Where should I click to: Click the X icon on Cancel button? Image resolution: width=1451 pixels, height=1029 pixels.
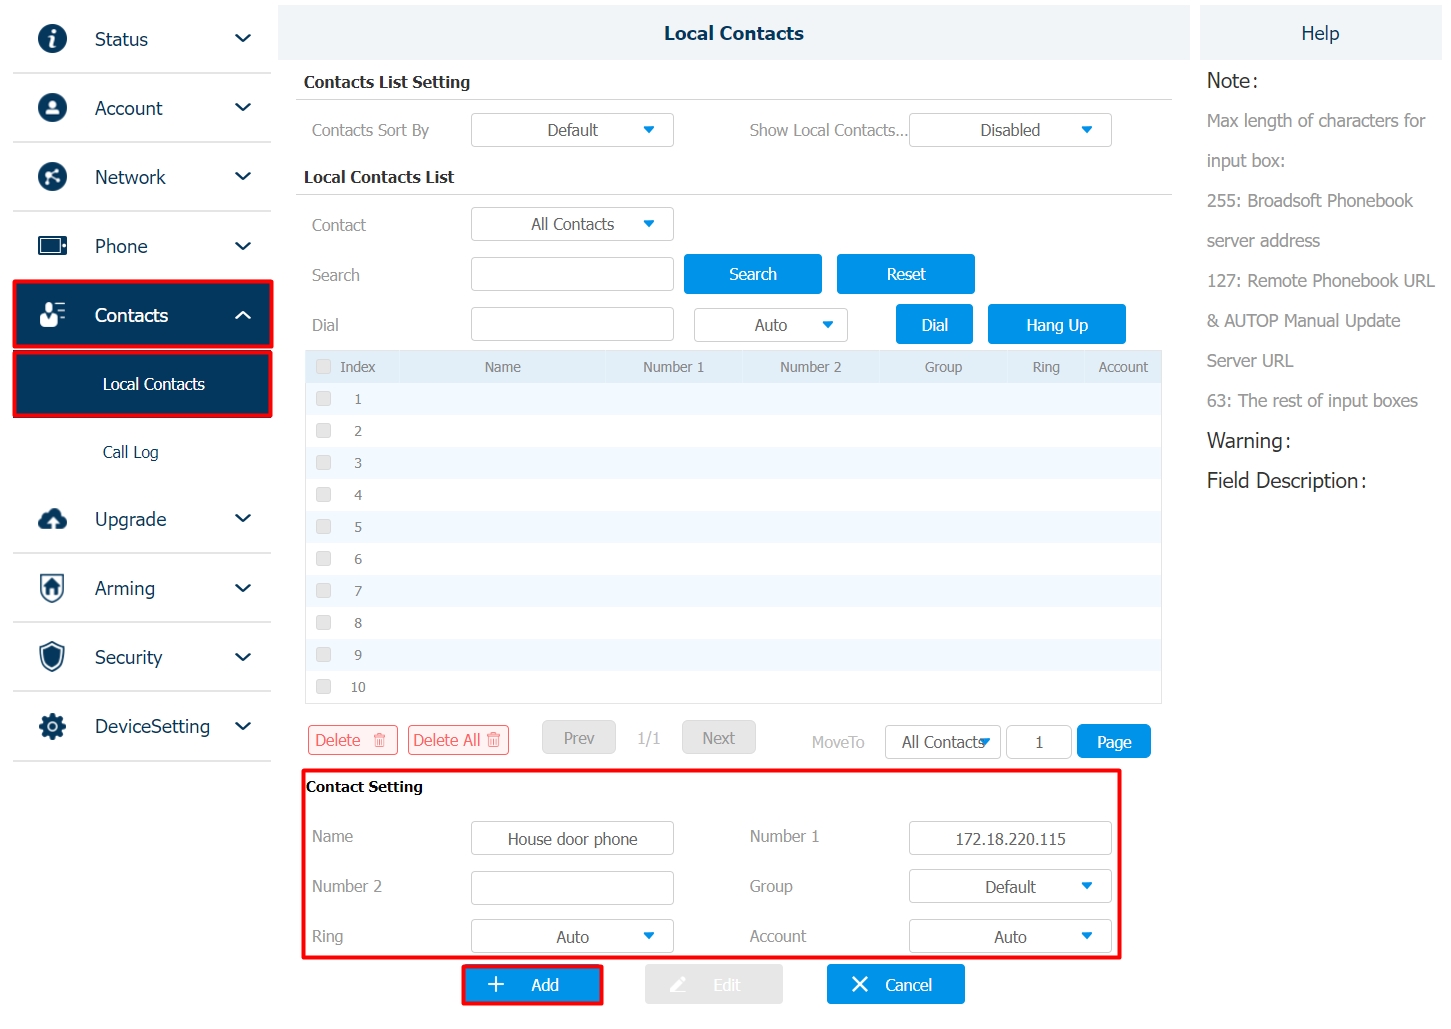(x=859, y=984)
